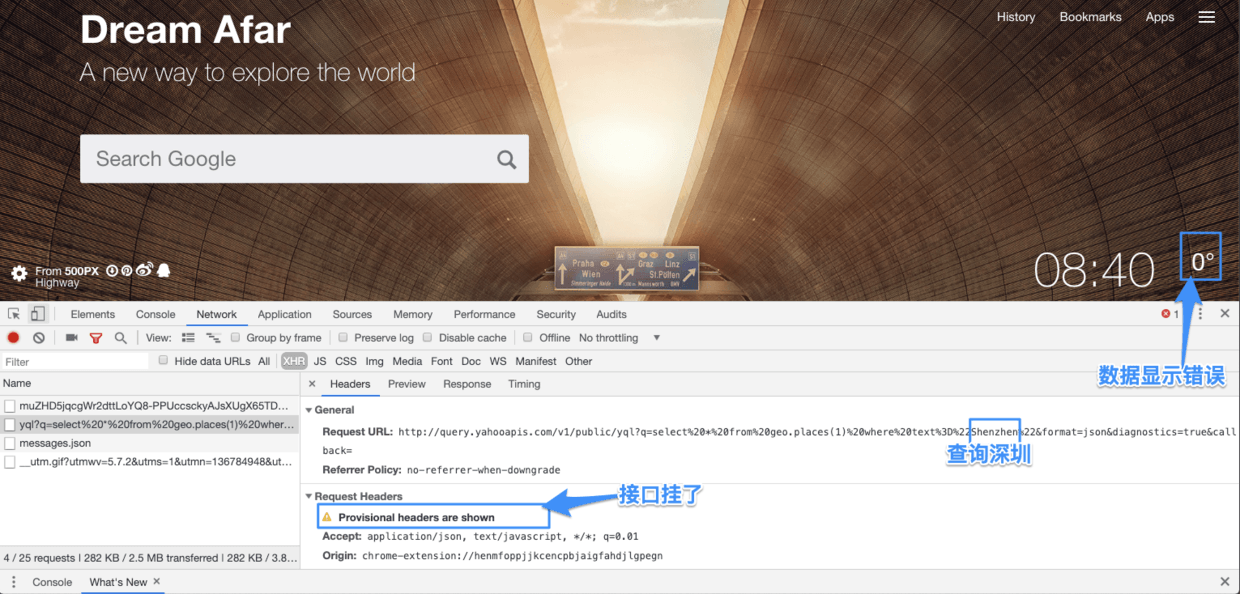This screenshot has width=1240, height=594.
Task: Click the search magnifier in Google box
Action: coord(506,159)
